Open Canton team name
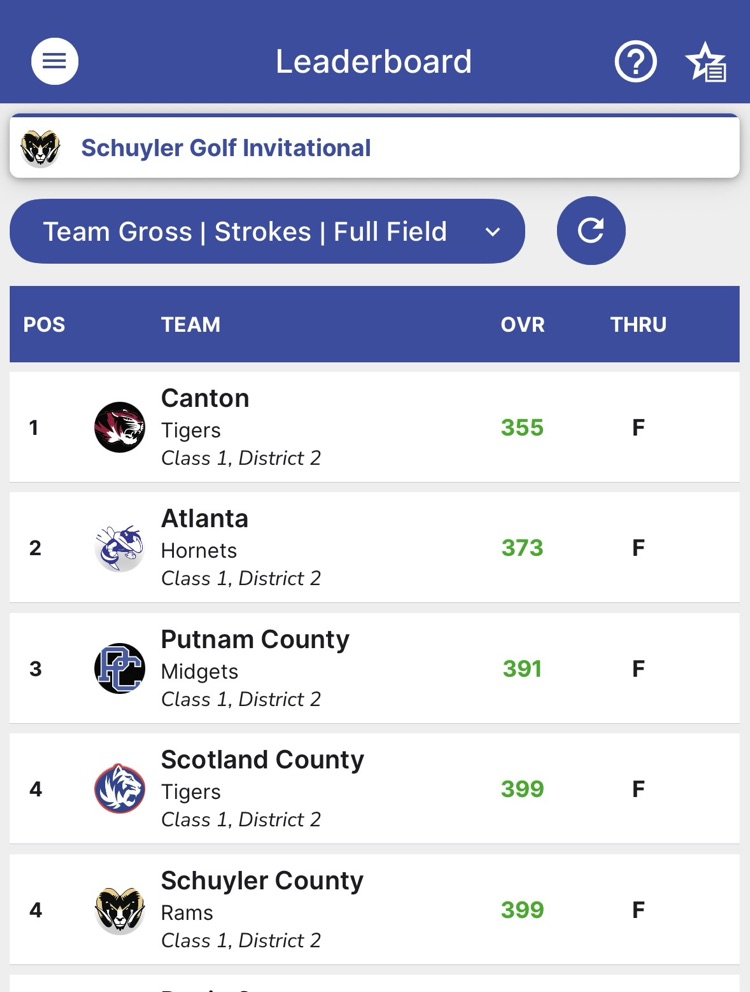Viewport: 750px width, 992px height. (205, 398)
